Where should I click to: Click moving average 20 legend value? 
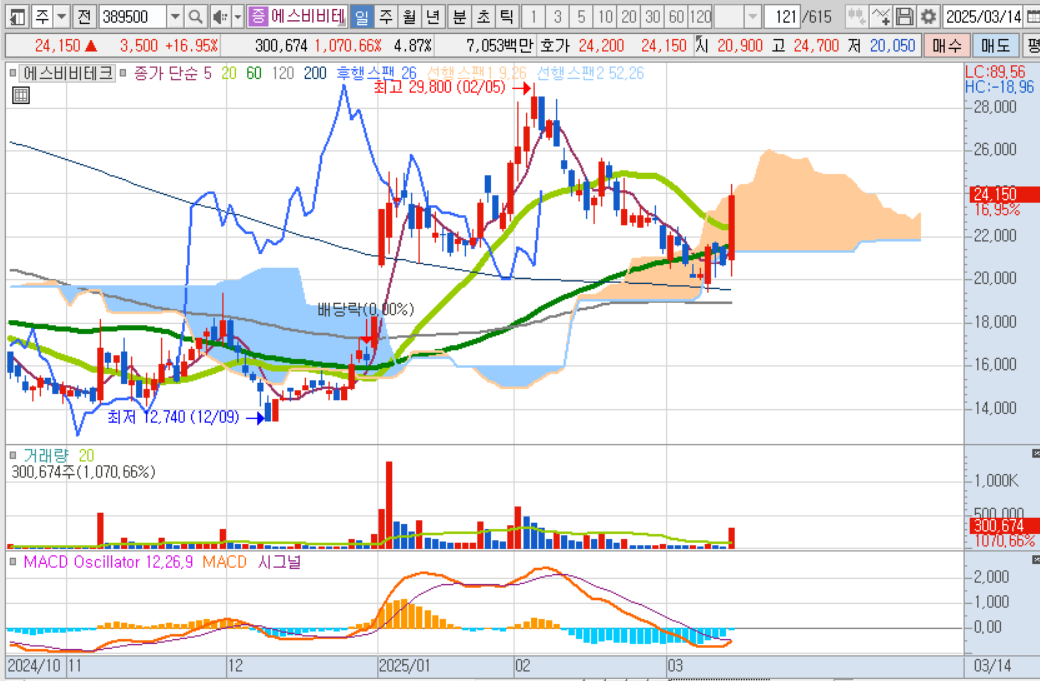coord(229,73)
